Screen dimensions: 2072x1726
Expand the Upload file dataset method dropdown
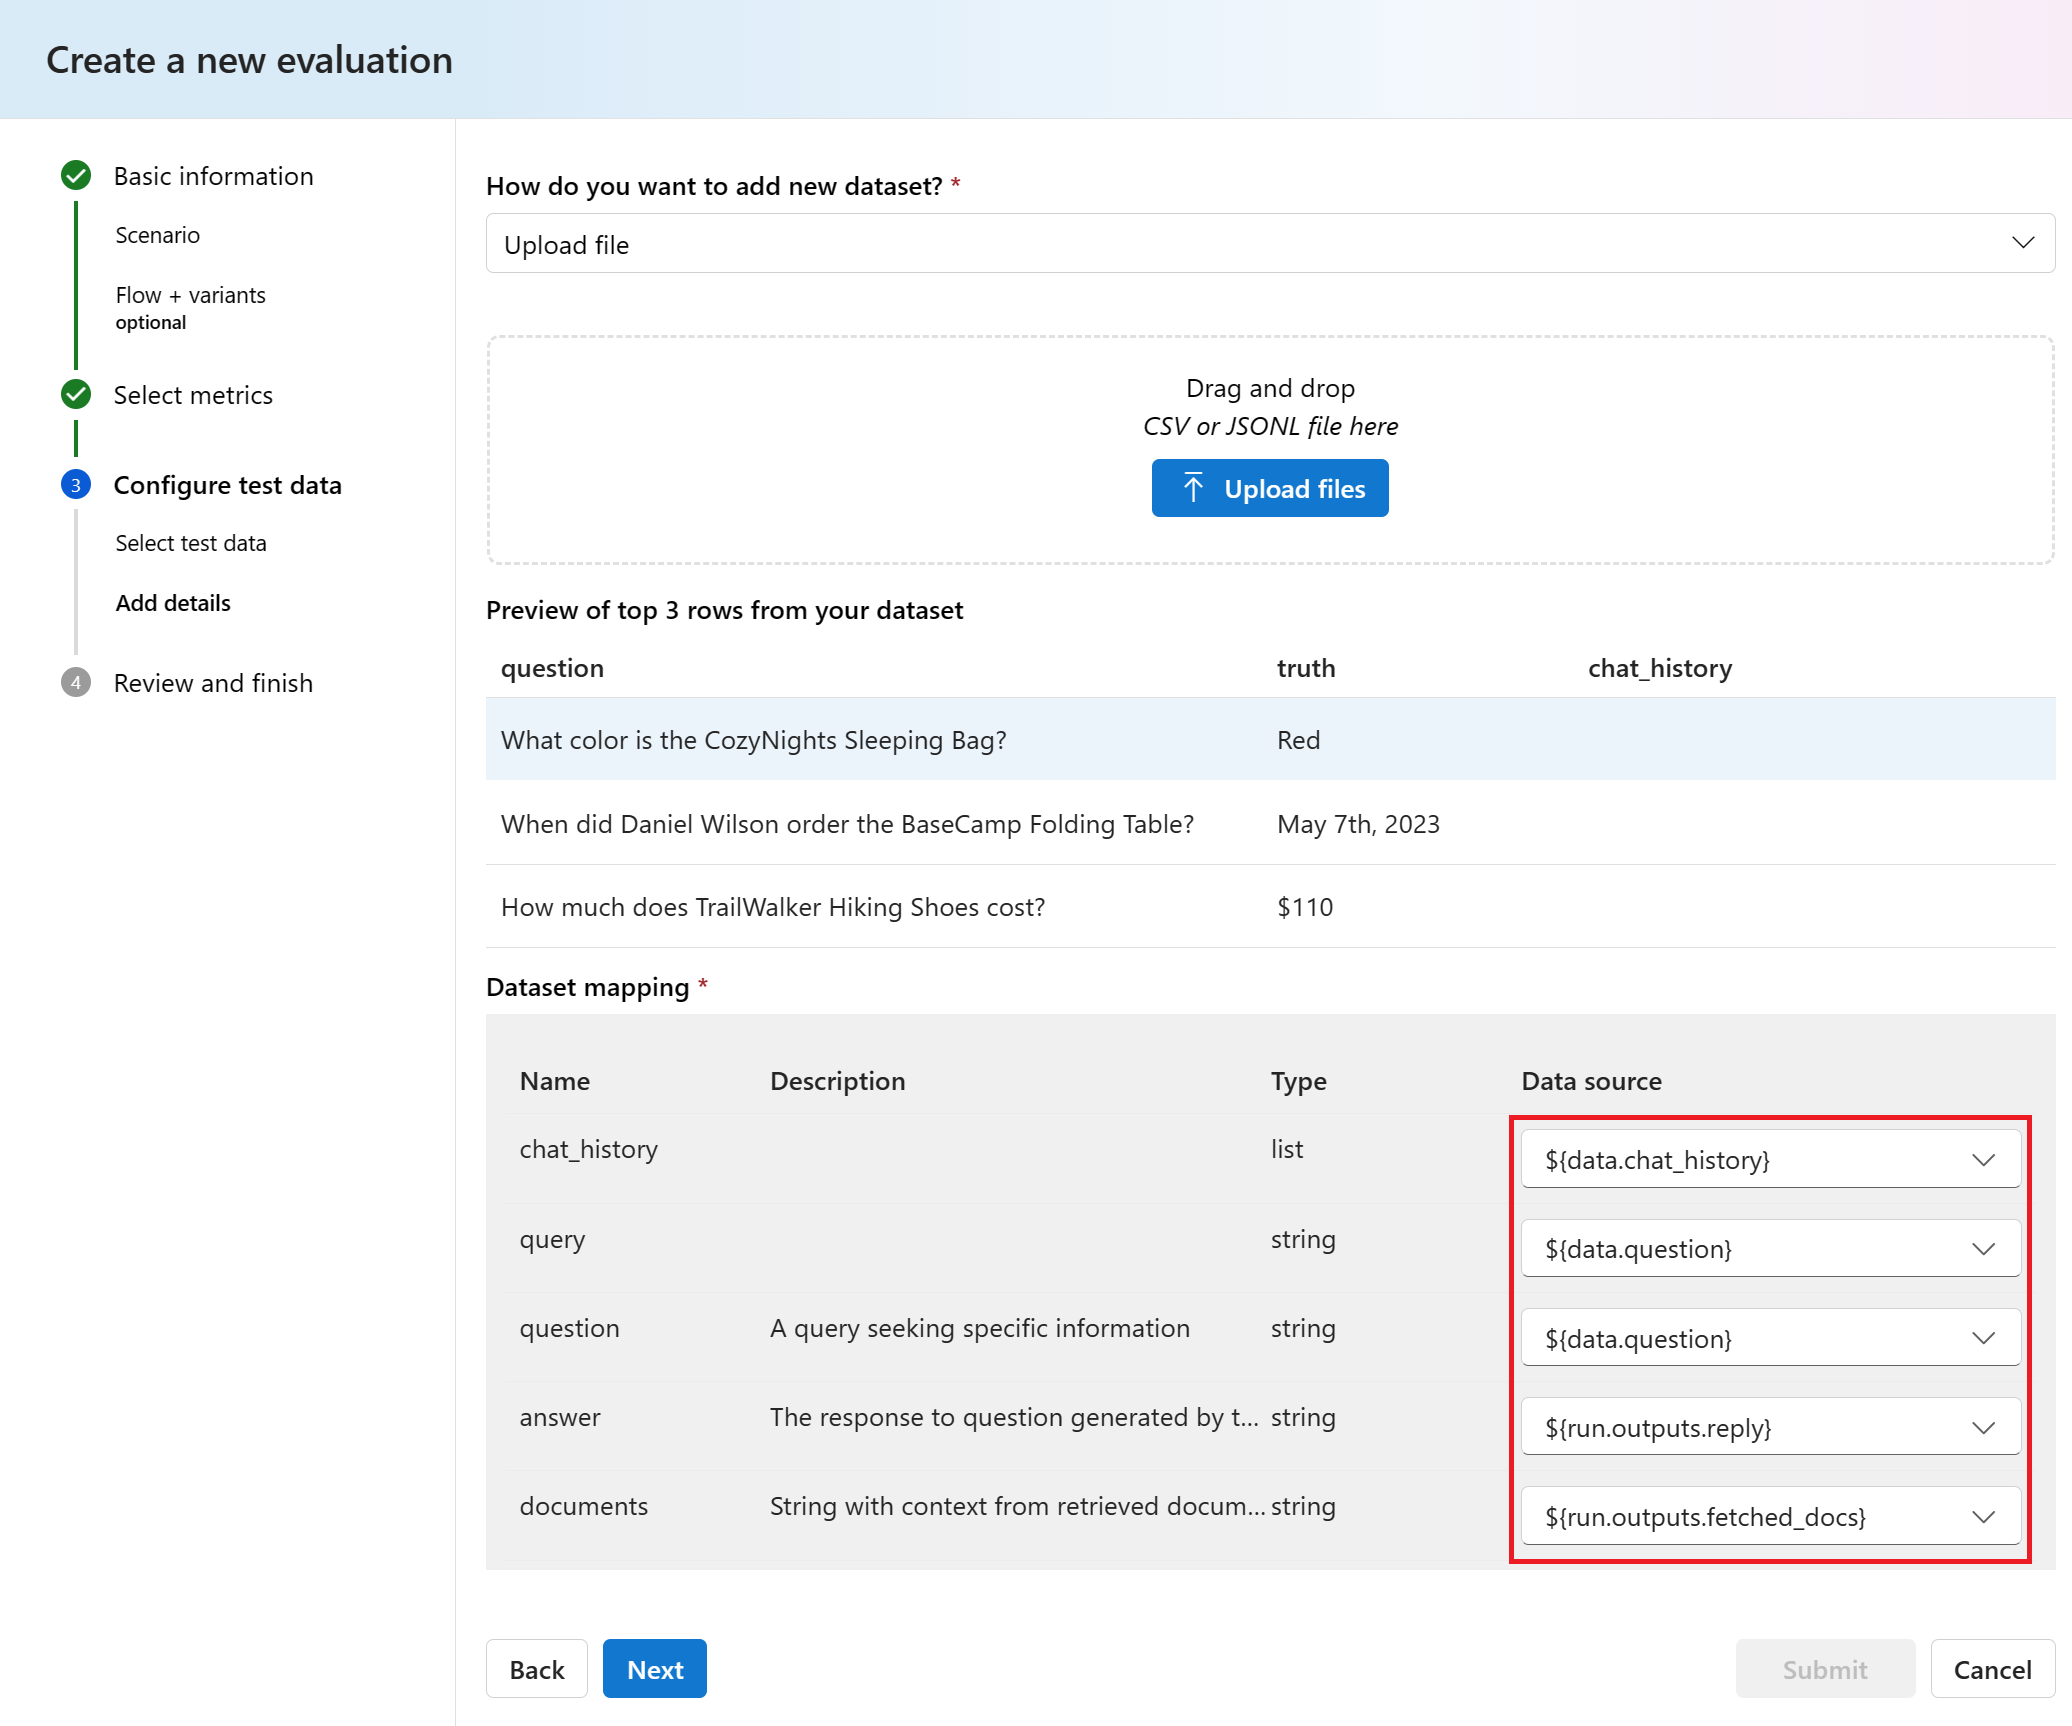coord(1269,244)
